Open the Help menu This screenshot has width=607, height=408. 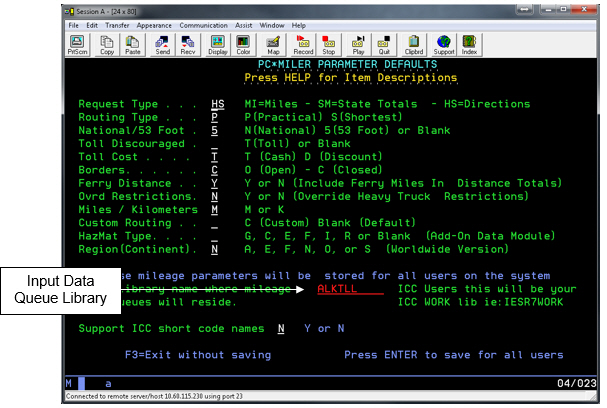coord(298,25)
